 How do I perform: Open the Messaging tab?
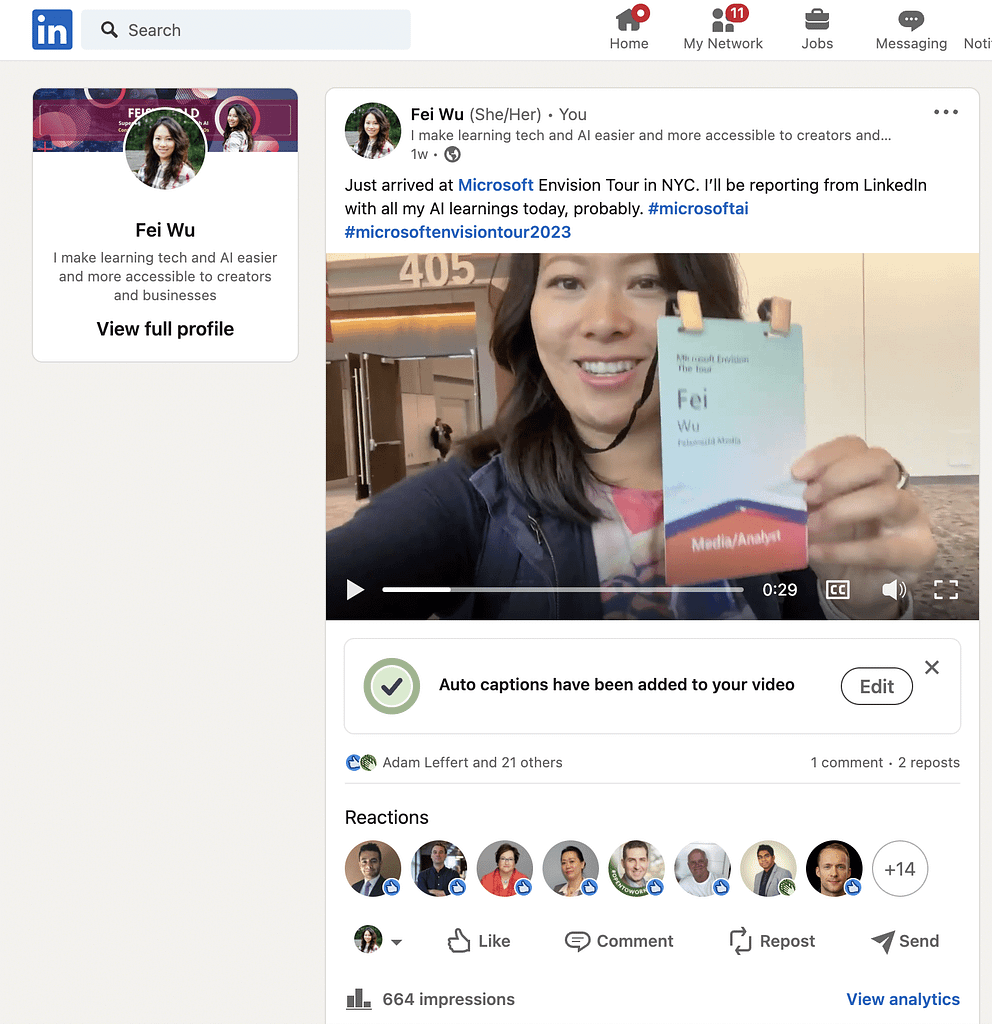(x=911, y=29)
